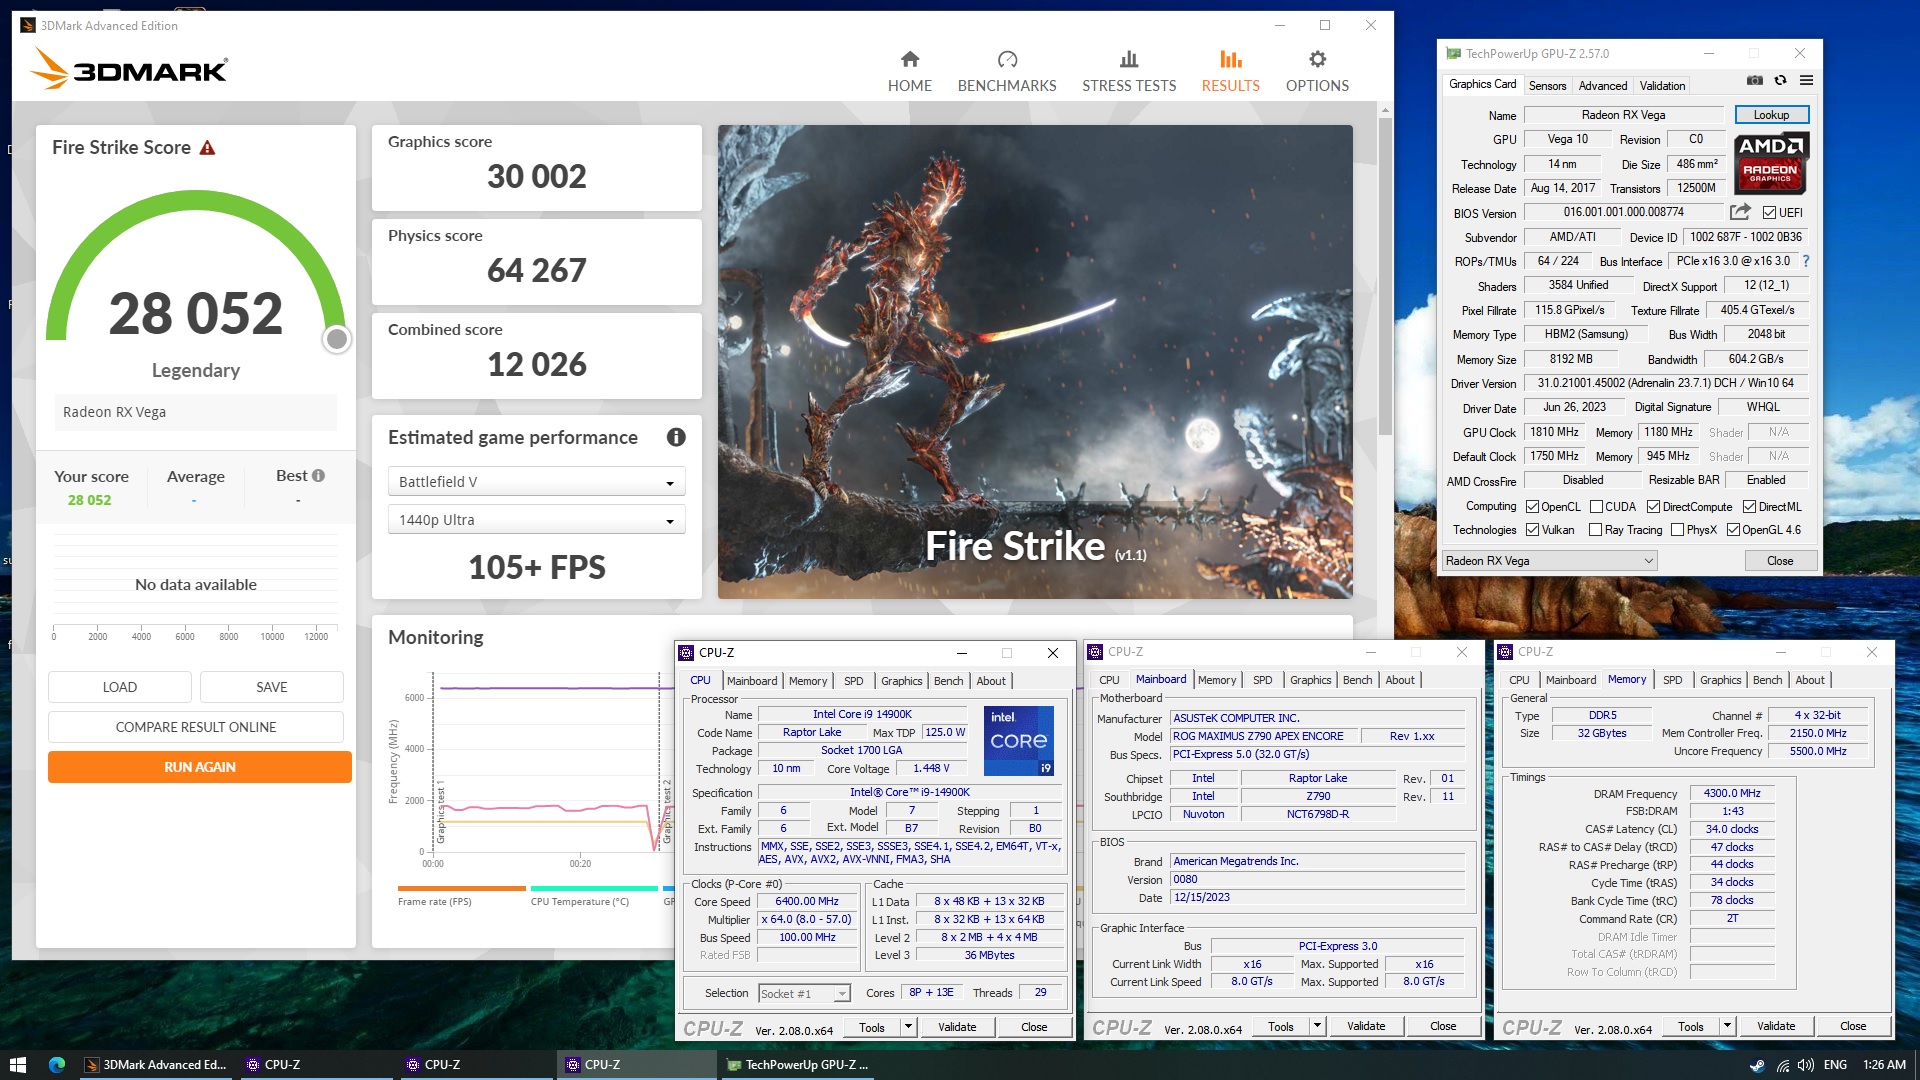Toggle the OpenGL 4.6 checkbox
Image resolution: width=1920 pixels, height=1080 pixels.
tap(1733, 530)
